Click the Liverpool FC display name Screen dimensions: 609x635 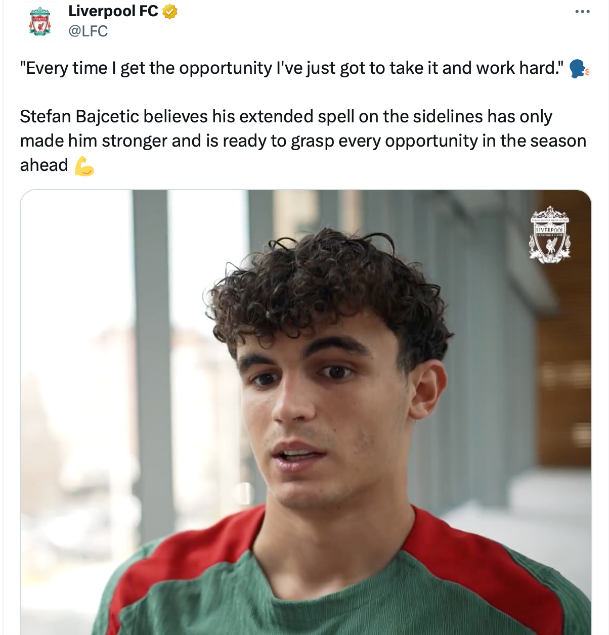click(113, 12)
